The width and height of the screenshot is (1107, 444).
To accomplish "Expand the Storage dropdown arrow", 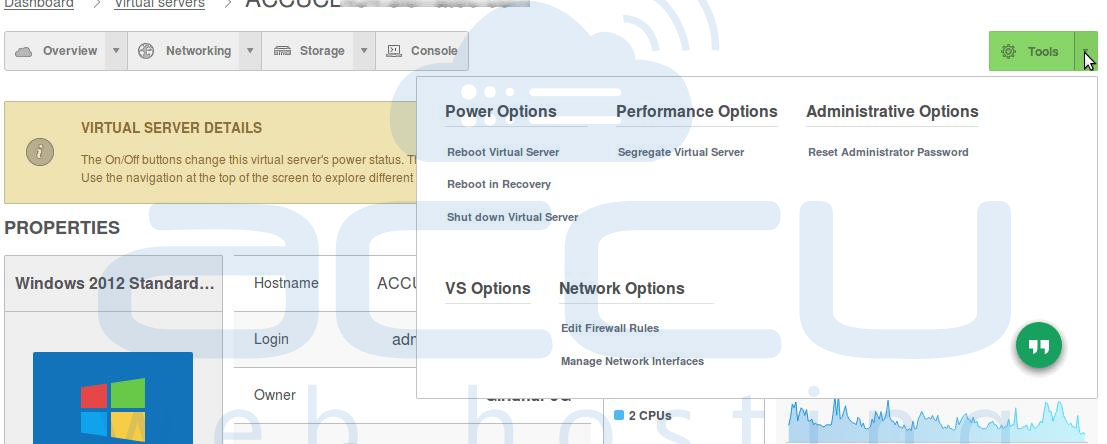I will (x=364, y=51).
